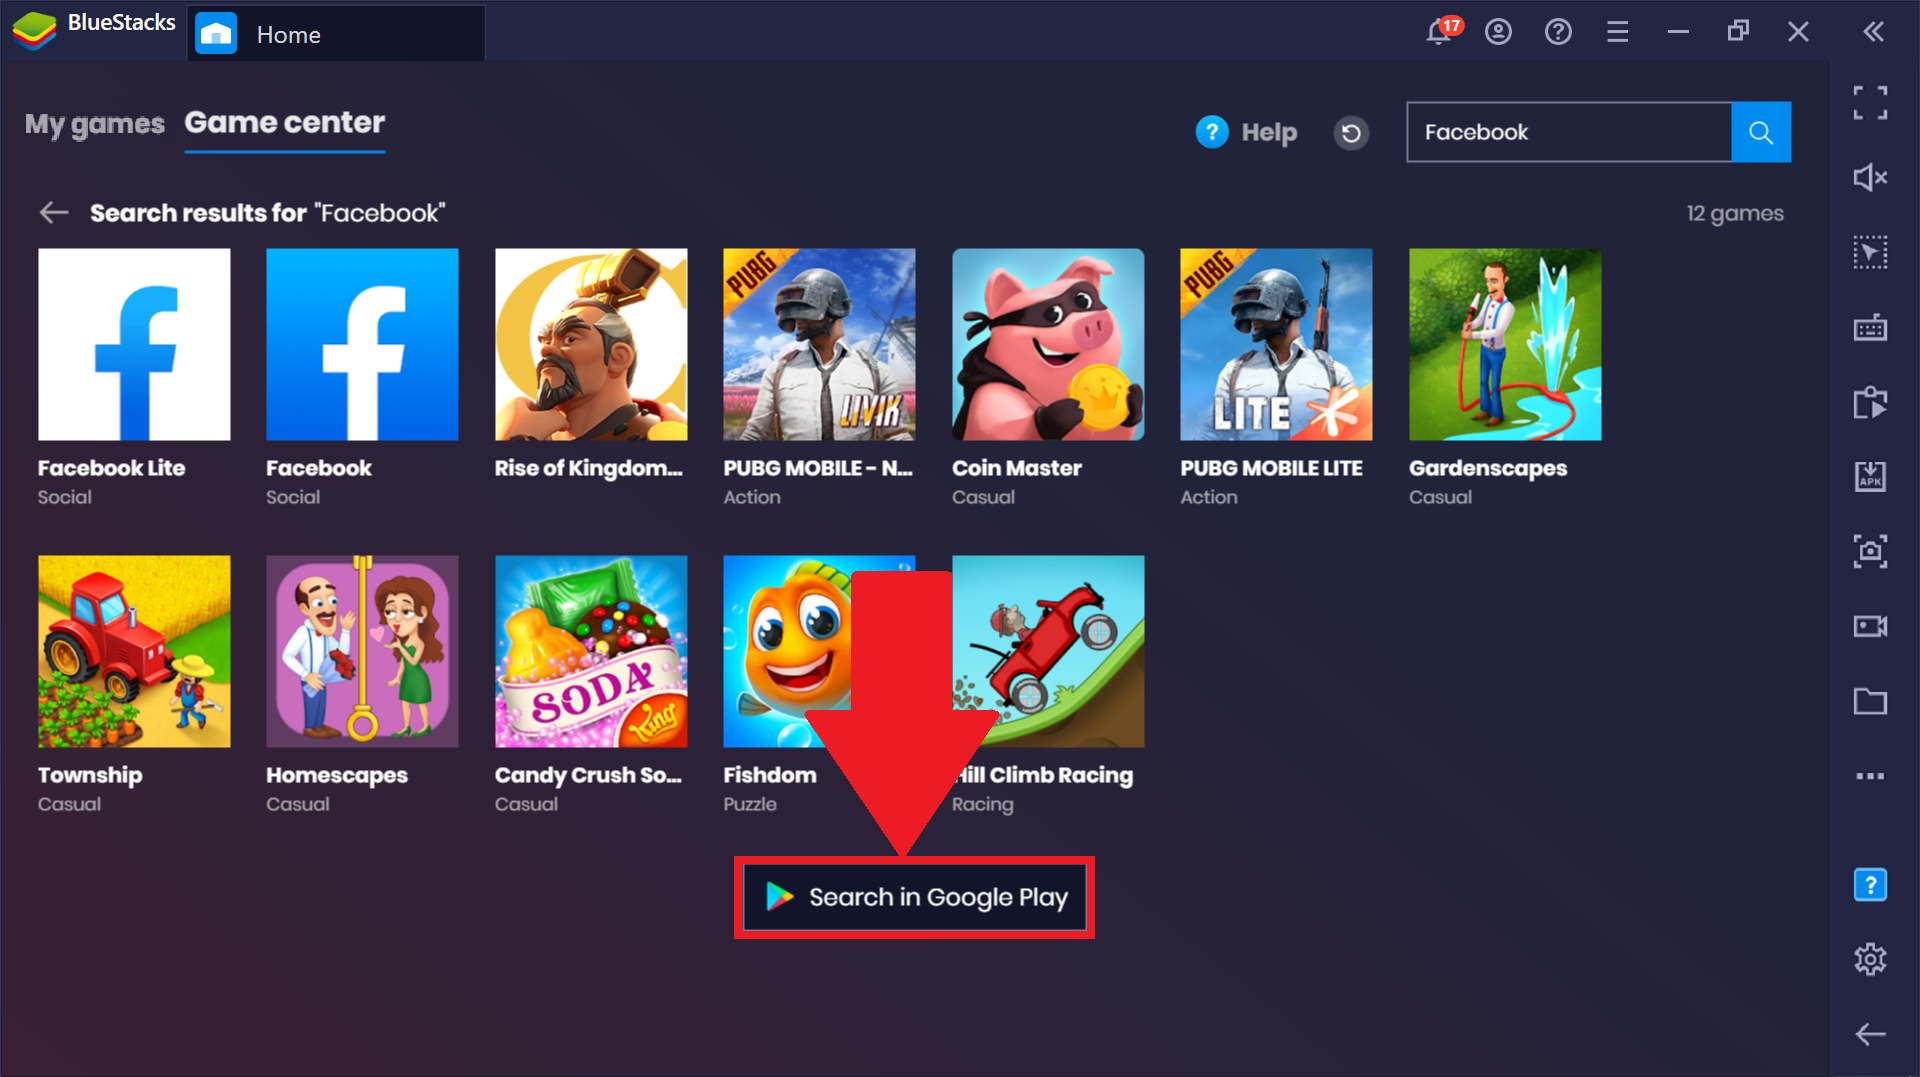1920x1077 pixels.
Task: Enter fullscreen mode from side toolbar
Action: pyautogui.click(x=1870, y=102)
